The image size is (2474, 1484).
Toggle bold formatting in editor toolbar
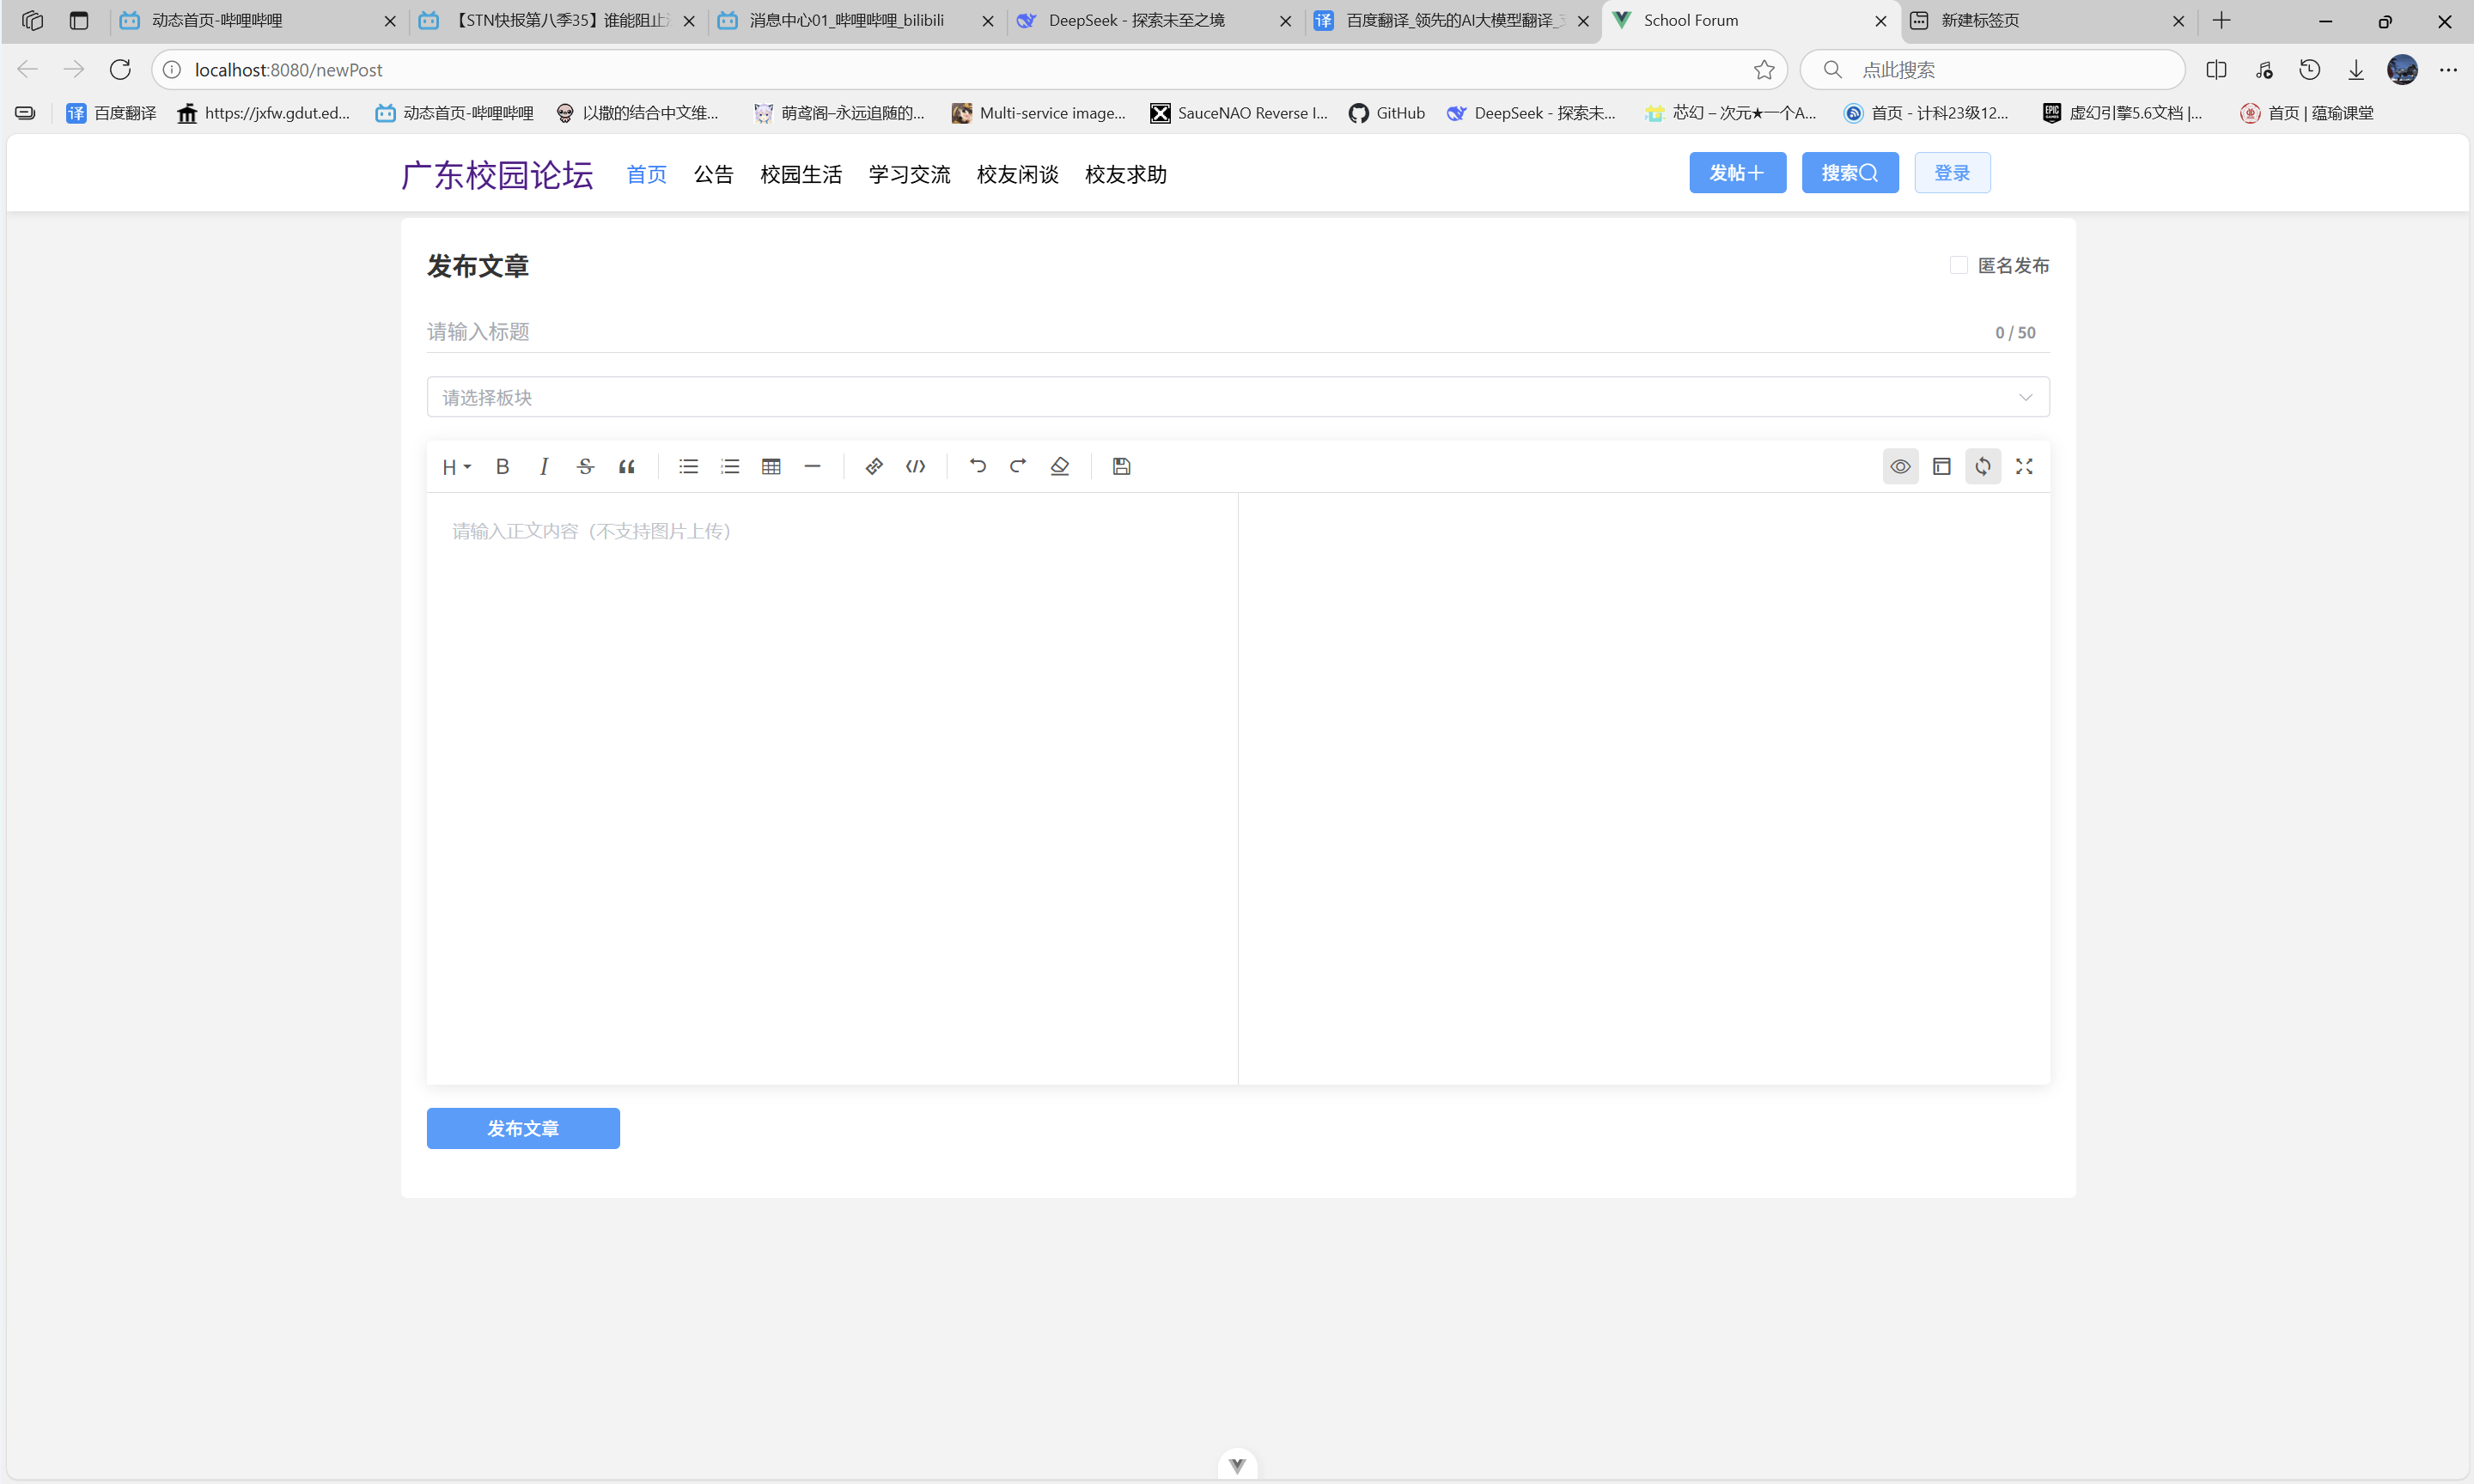click(503, 466)
